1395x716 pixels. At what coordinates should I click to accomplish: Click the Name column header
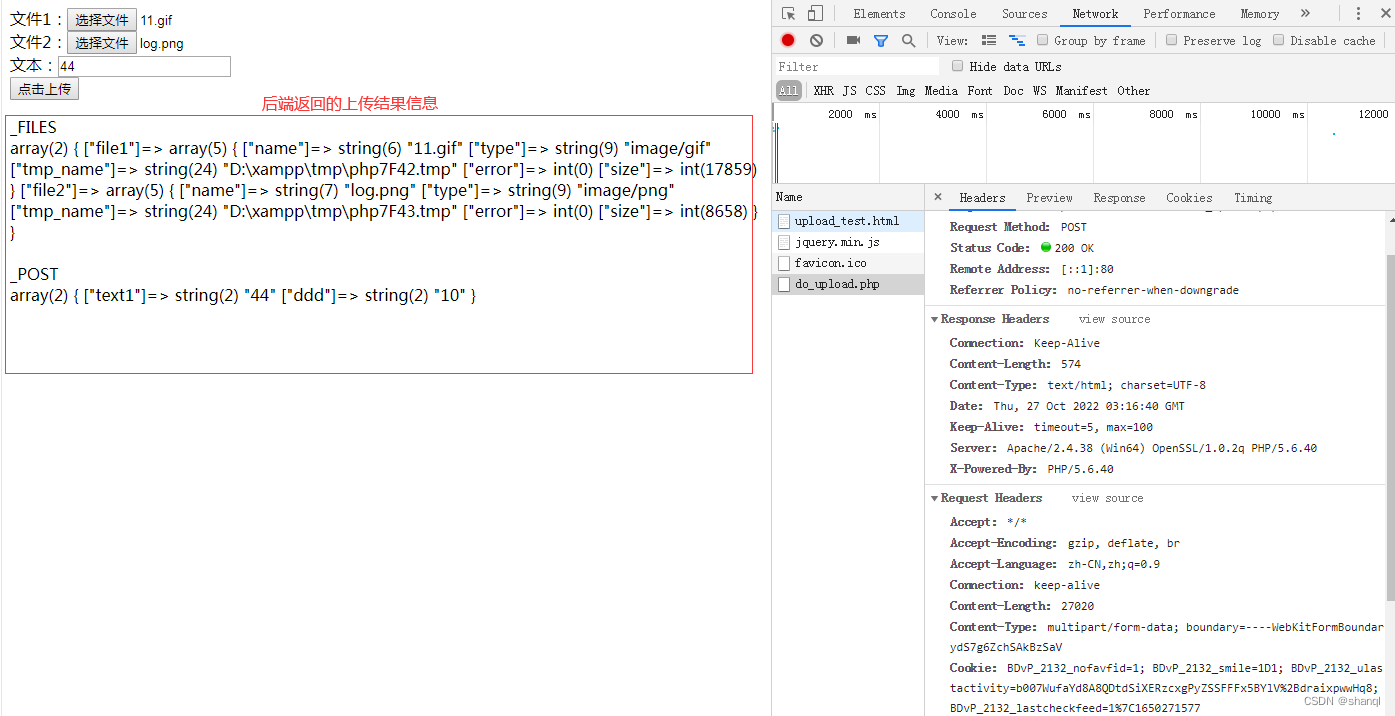[848, 197]
